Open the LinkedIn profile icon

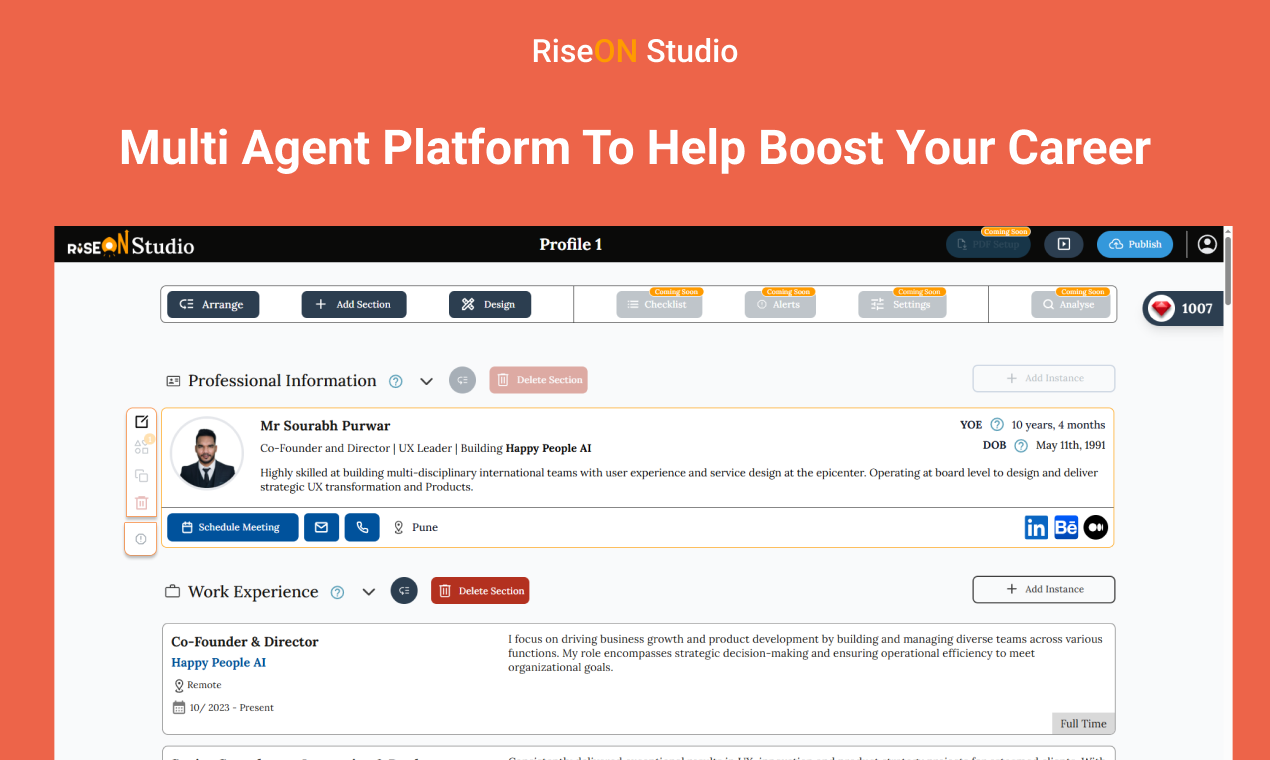(1036, 527)
